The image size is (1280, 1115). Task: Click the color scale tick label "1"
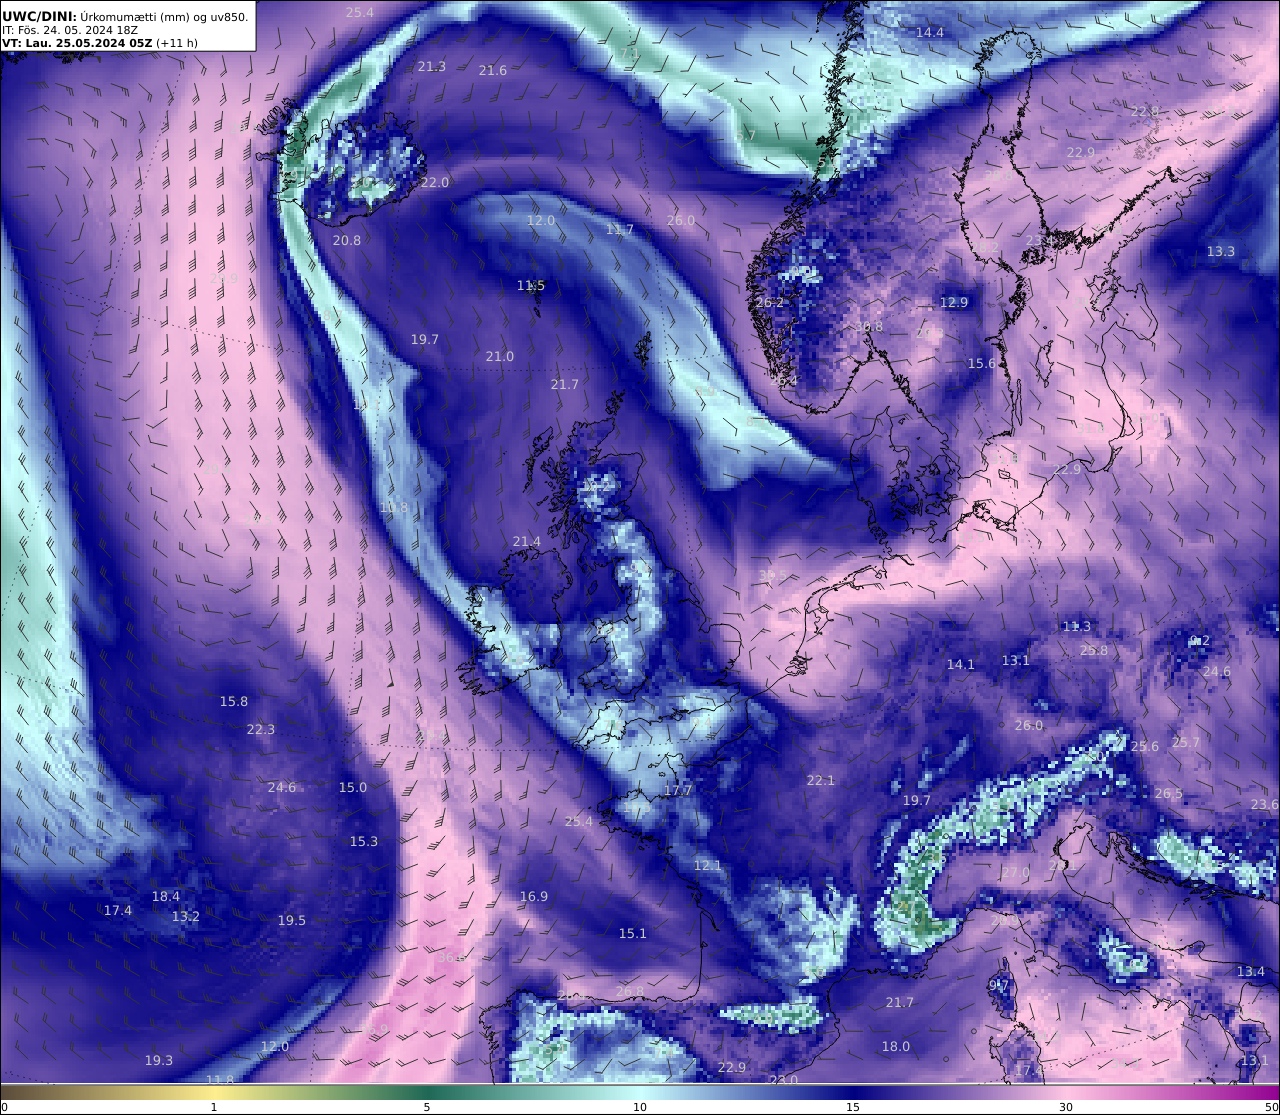[214, 1107]
